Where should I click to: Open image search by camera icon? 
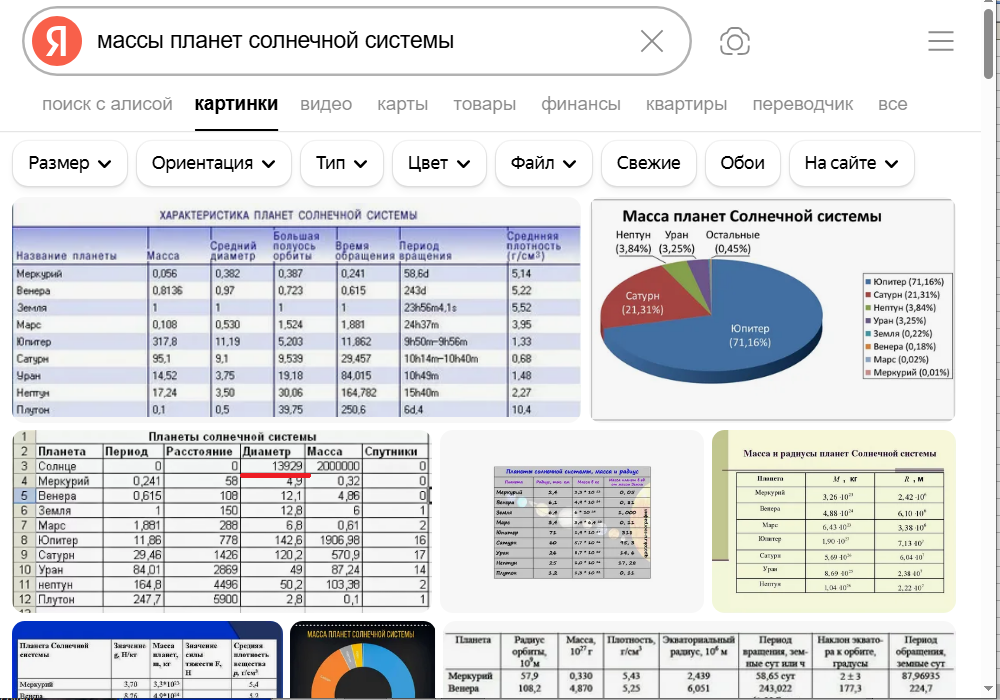point(735,41)
